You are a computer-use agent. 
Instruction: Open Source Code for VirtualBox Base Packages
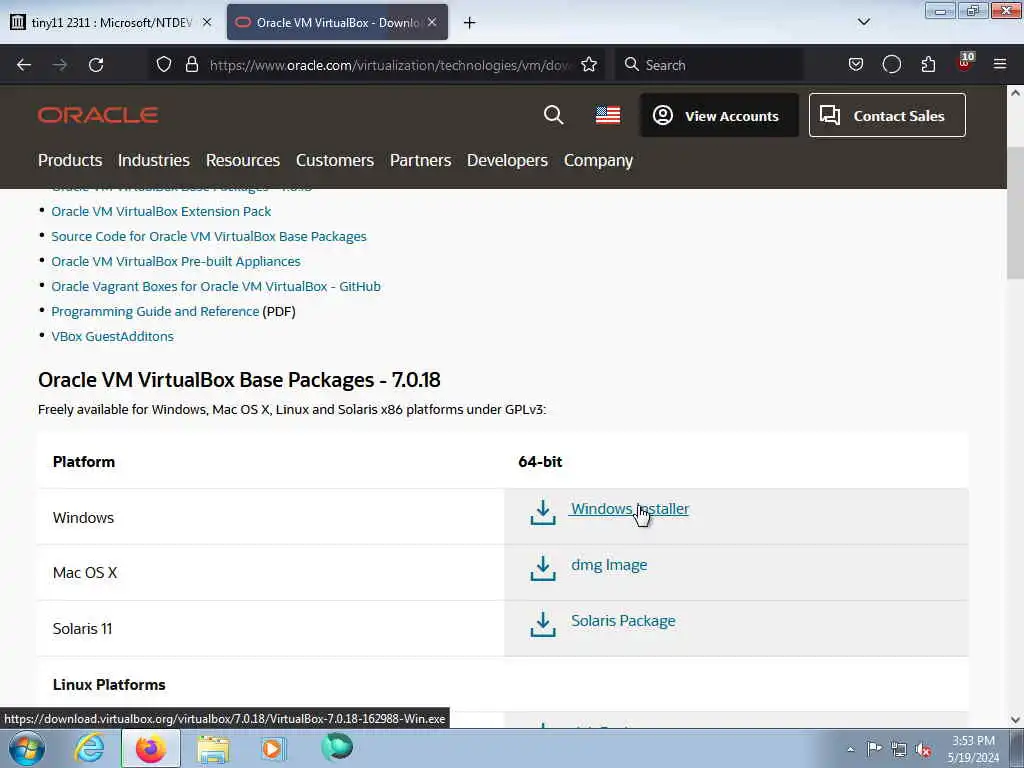pyautogui.click(x=209, y=236)
